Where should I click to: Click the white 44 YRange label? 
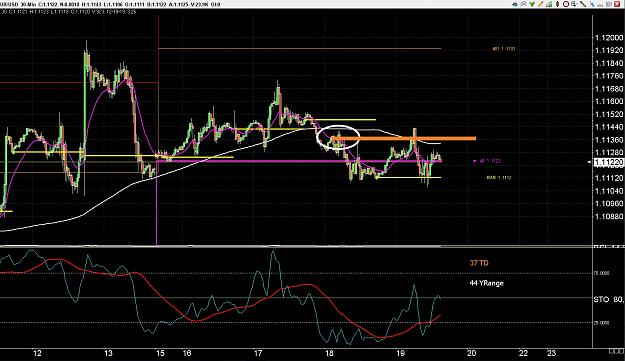[486, 283]
